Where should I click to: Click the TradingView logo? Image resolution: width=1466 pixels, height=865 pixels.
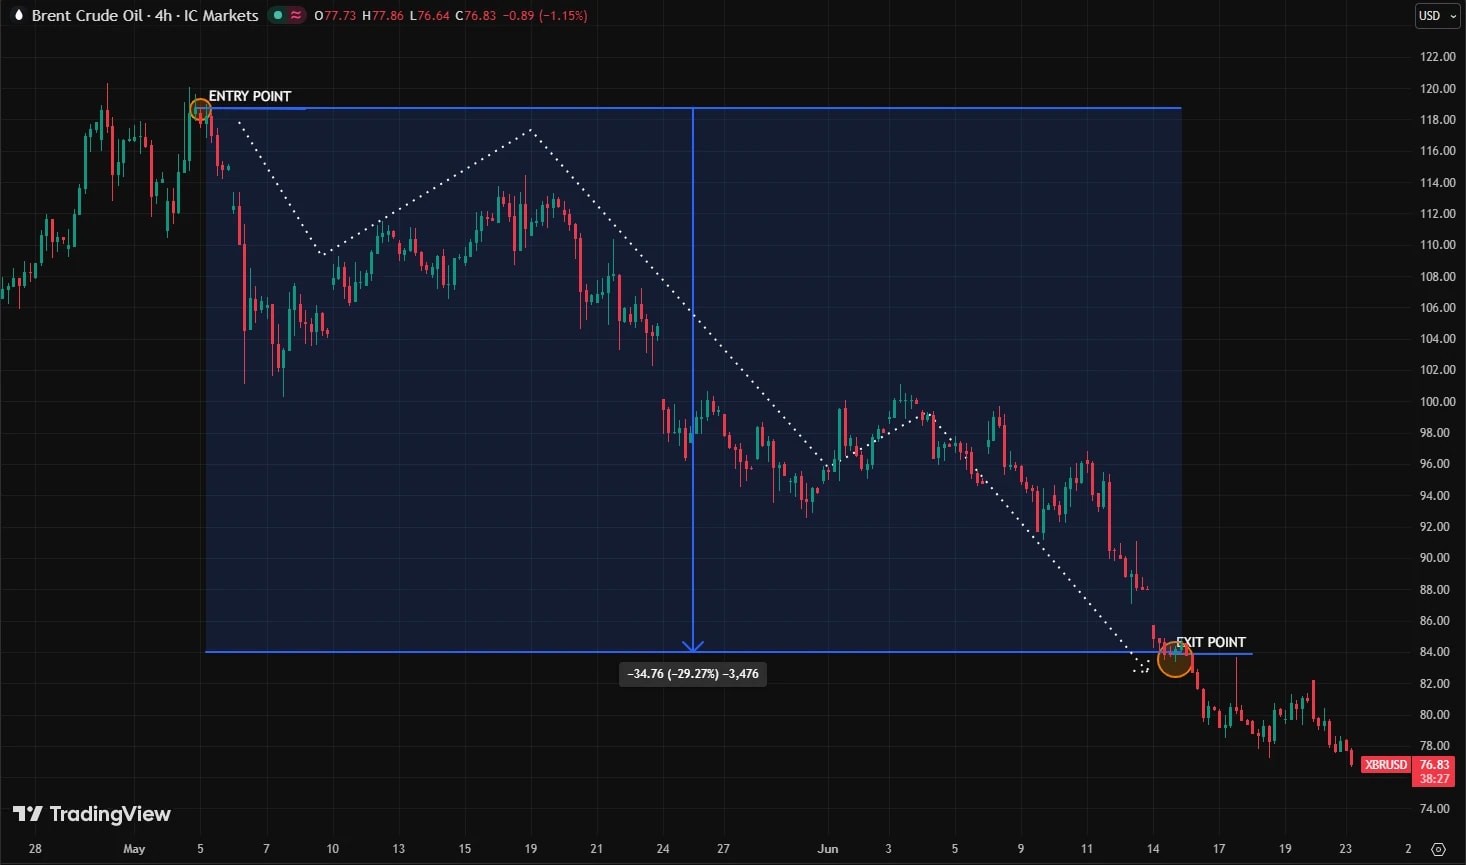91,814
